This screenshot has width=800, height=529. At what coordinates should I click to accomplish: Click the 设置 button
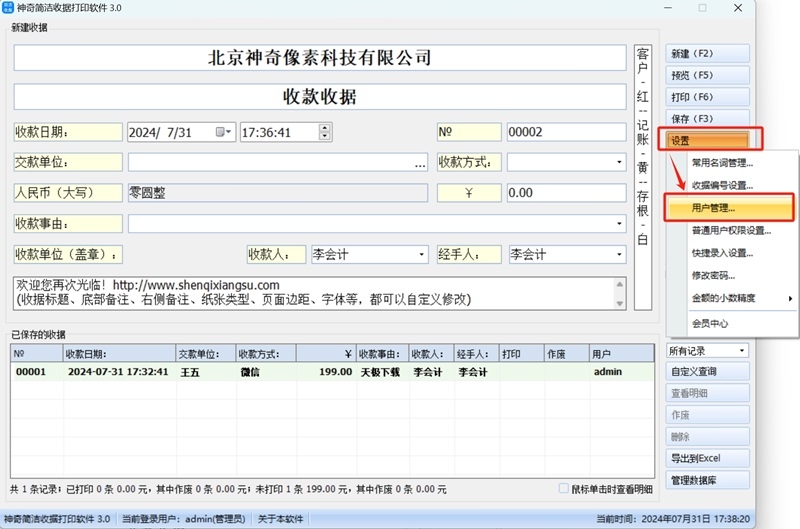point(707,140)
